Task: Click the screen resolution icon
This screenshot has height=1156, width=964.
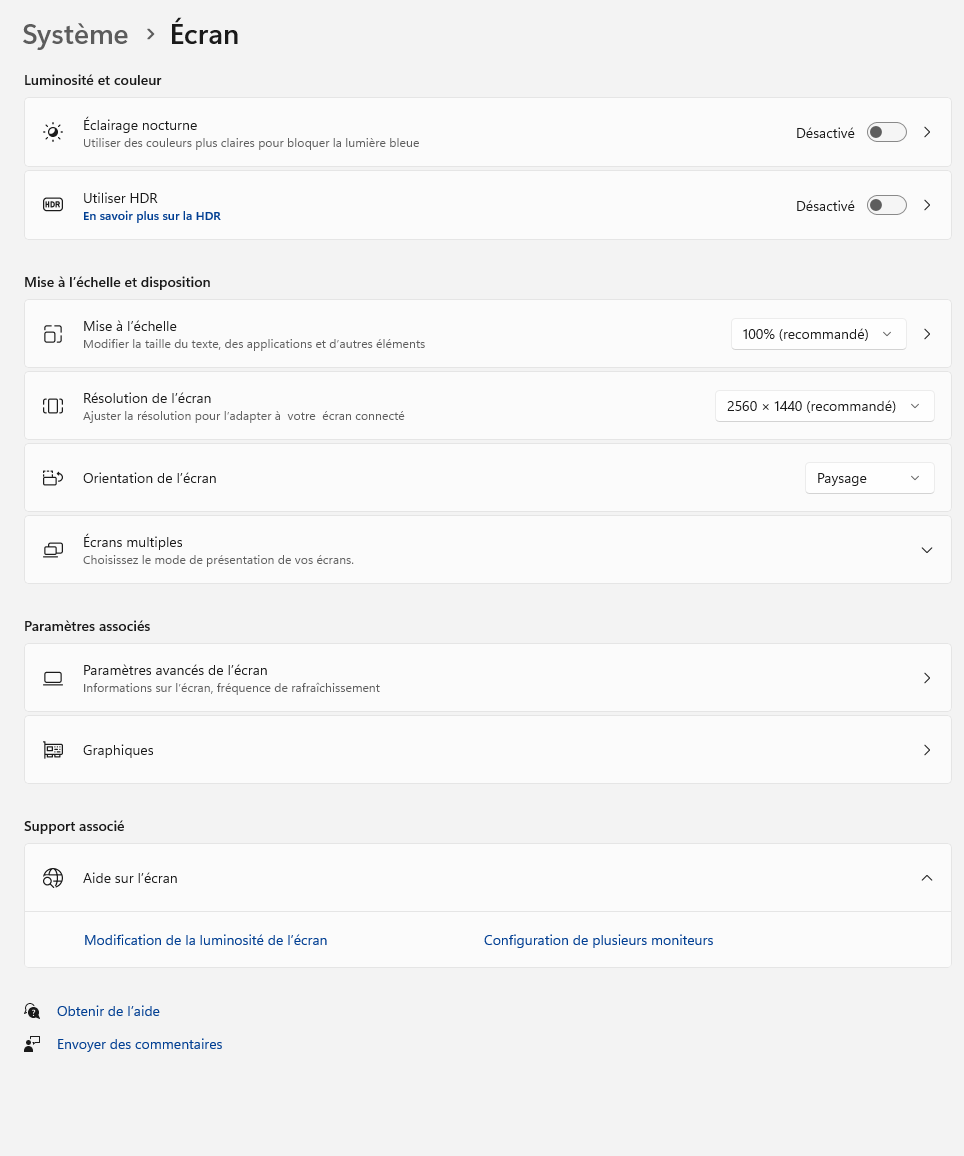Action: coord(53,406)
